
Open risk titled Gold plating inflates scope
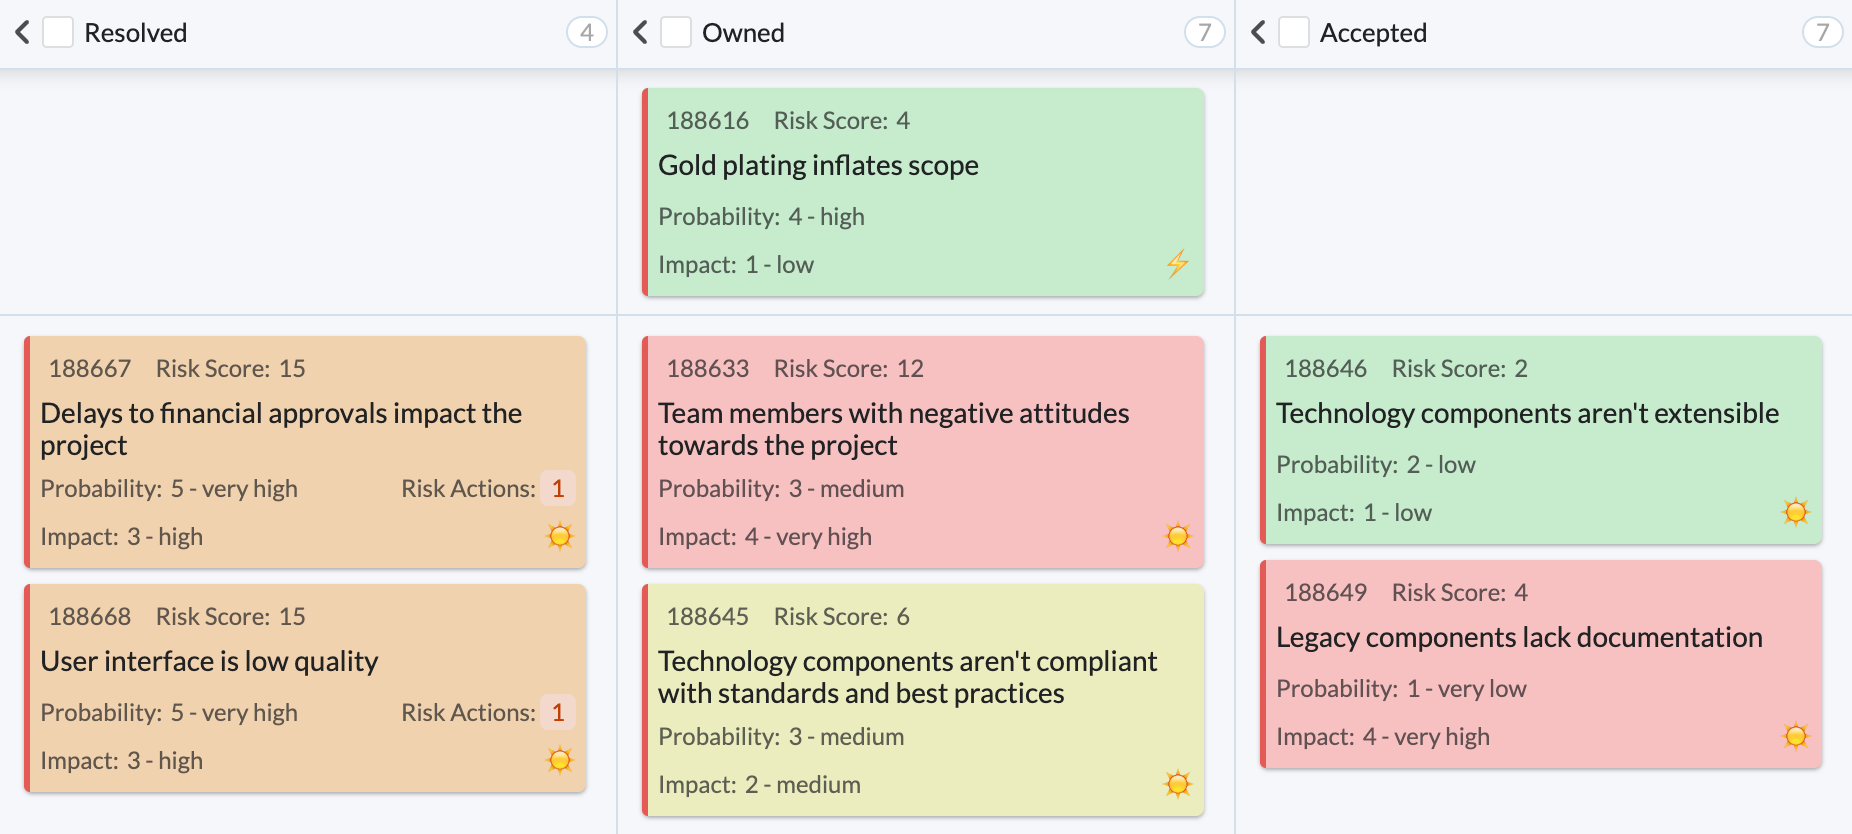coord(818,166)
